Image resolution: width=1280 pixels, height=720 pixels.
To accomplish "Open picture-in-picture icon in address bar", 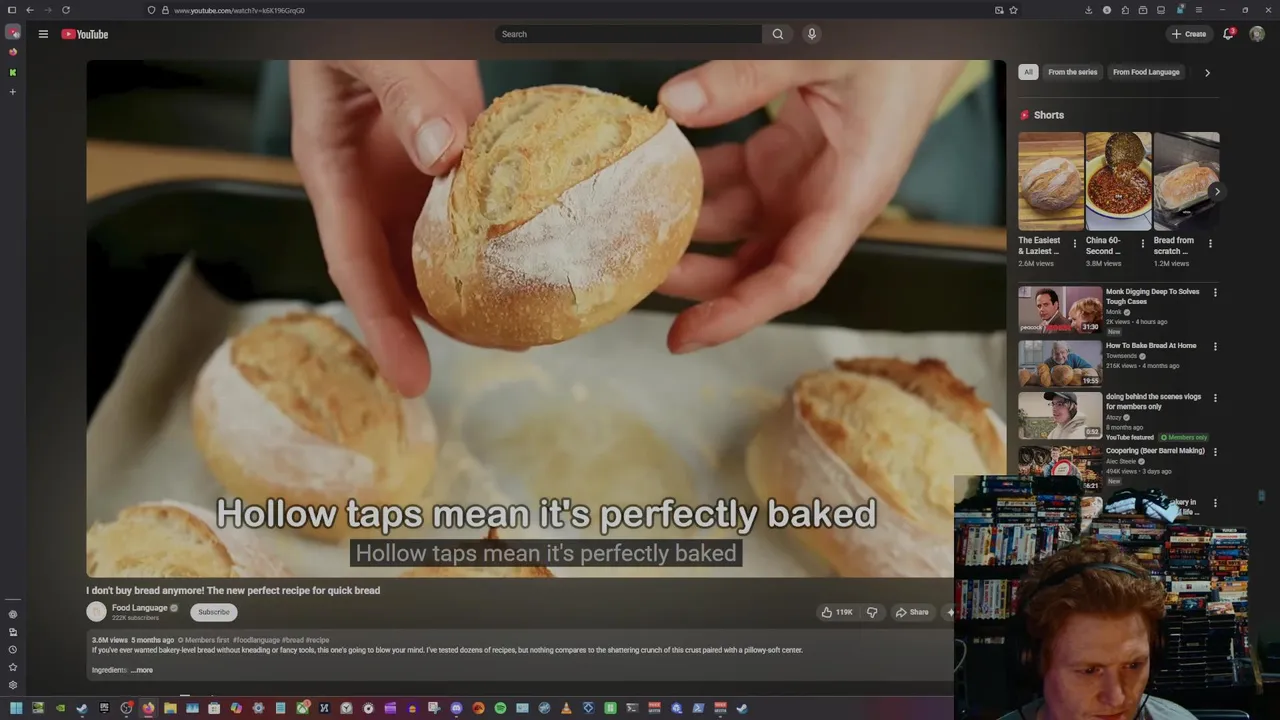I will point(999,10).
